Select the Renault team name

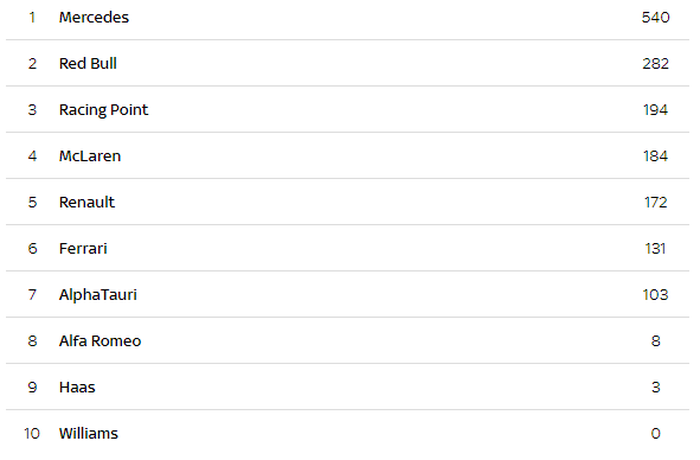pos(87,202)
